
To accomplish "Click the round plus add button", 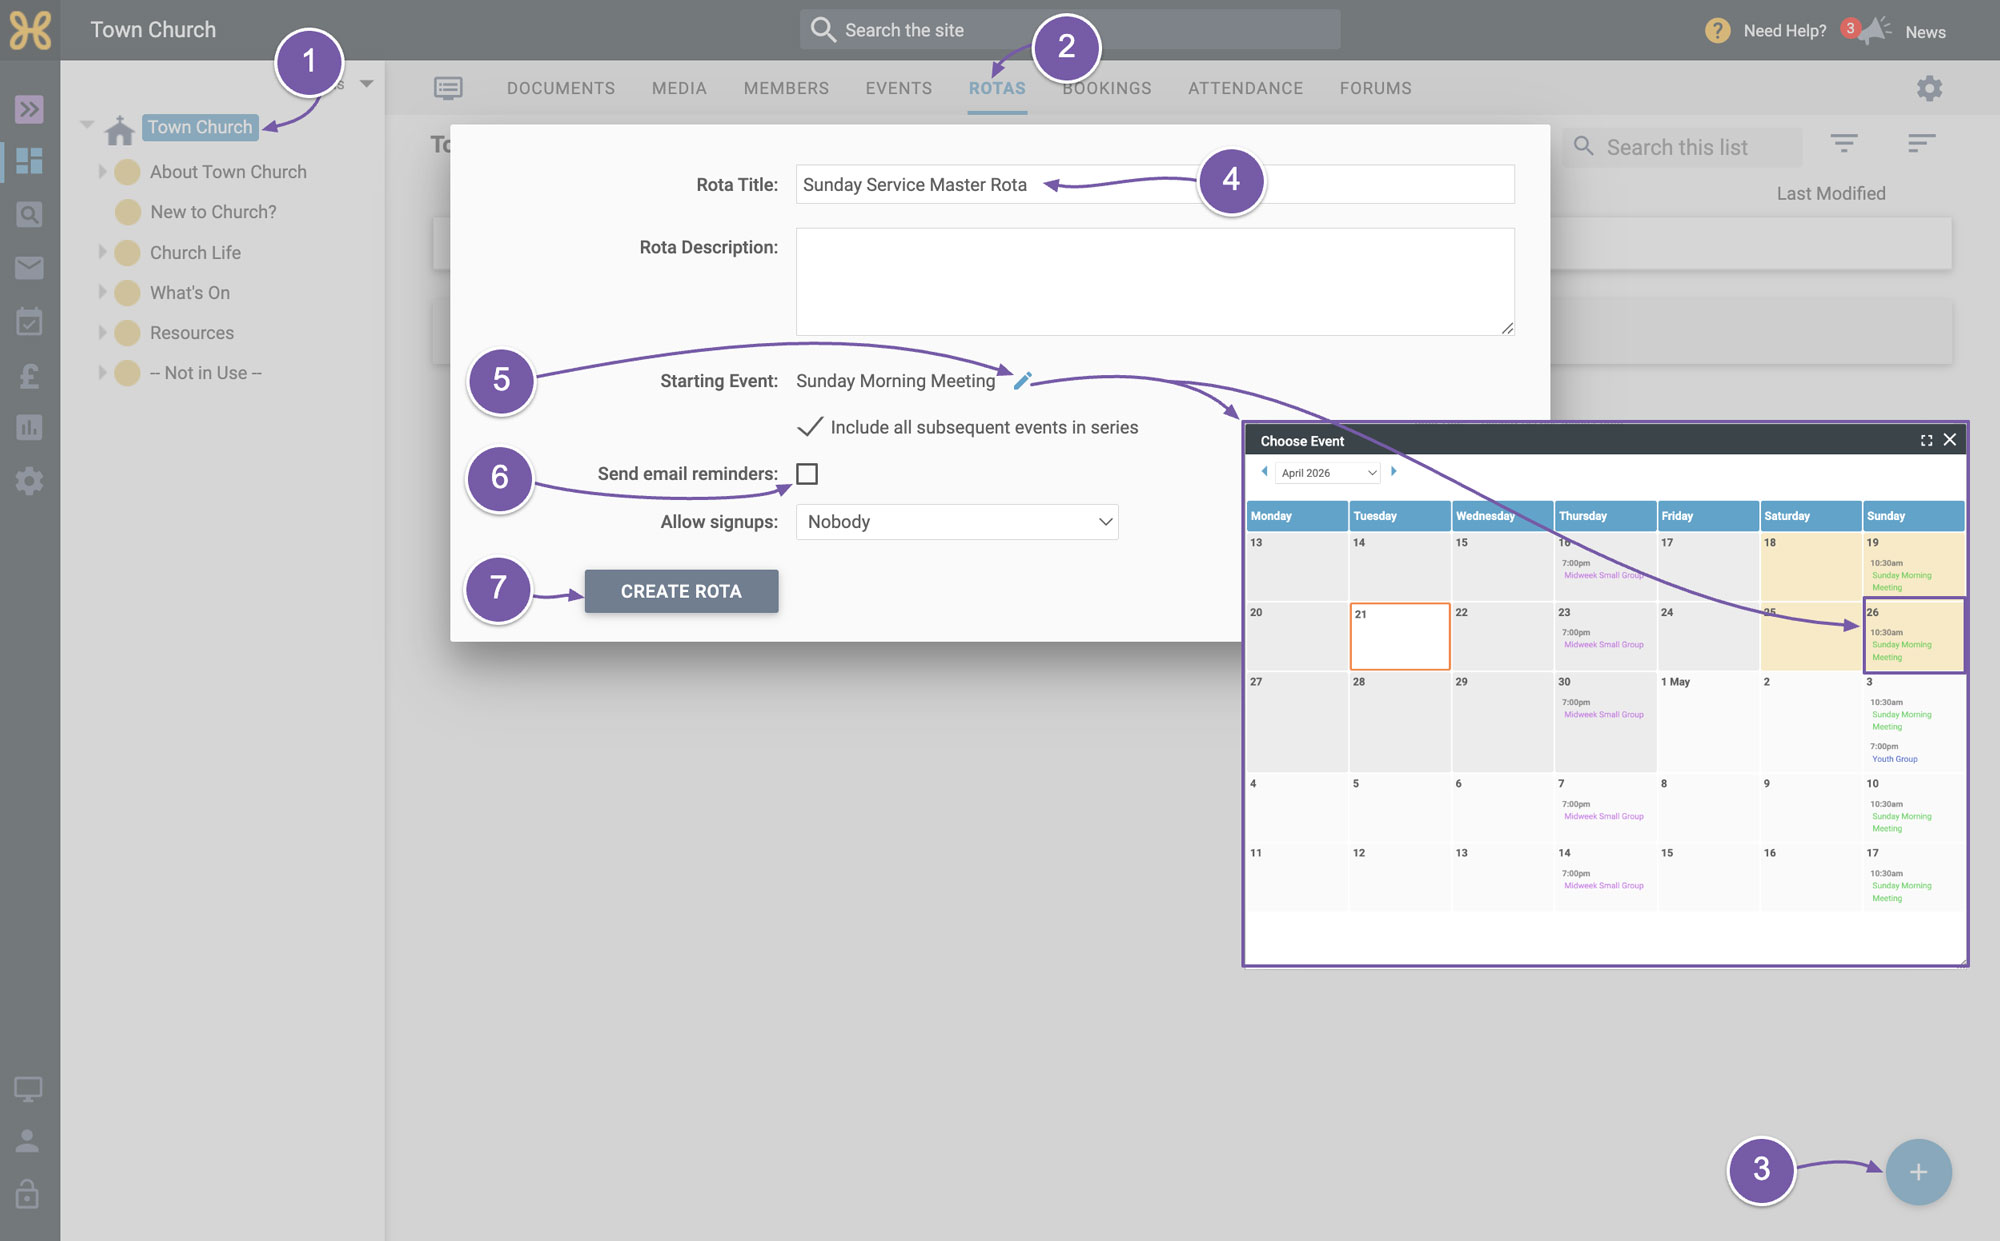I will [1918, 1172].
